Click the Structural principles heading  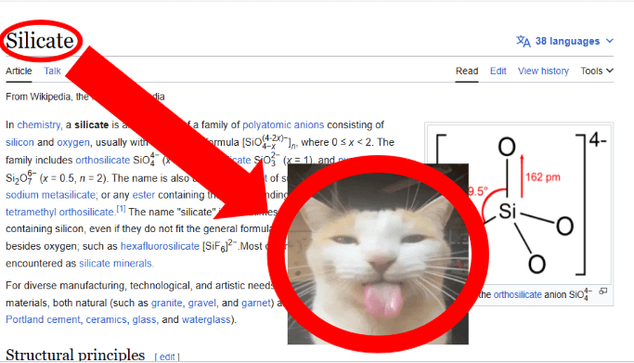pyautogui.click(x=75, y=355)
